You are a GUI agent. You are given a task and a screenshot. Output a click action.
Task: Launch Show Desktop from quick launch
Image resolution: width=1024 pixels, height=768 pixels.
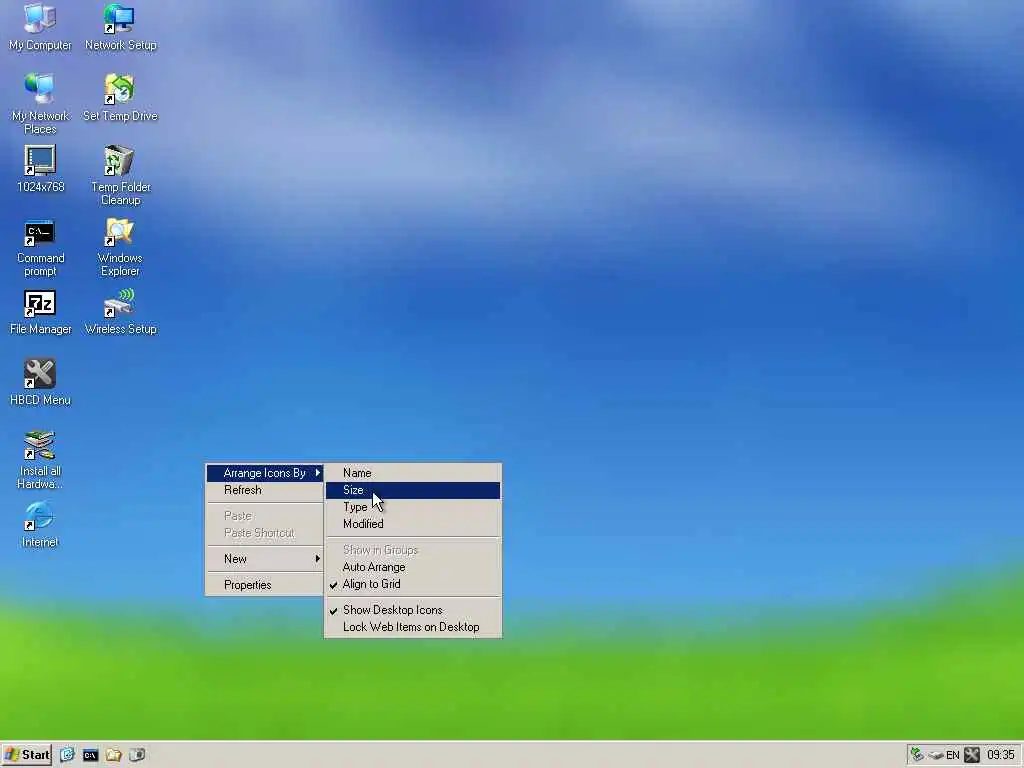[x=67, y=755]
